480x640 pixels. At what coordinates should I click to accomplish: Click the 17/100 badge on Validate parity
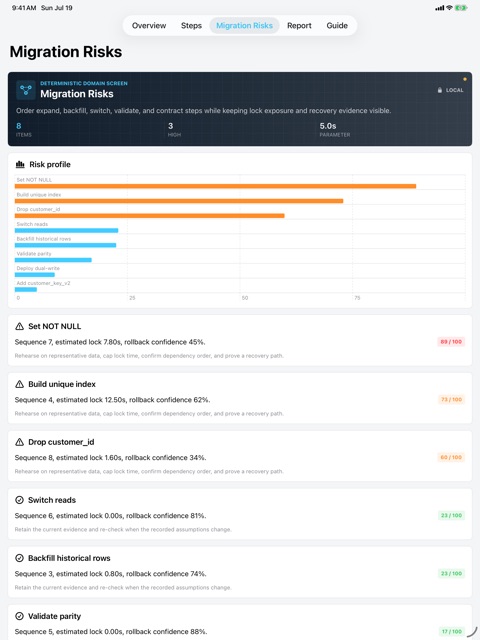point(451,631)
